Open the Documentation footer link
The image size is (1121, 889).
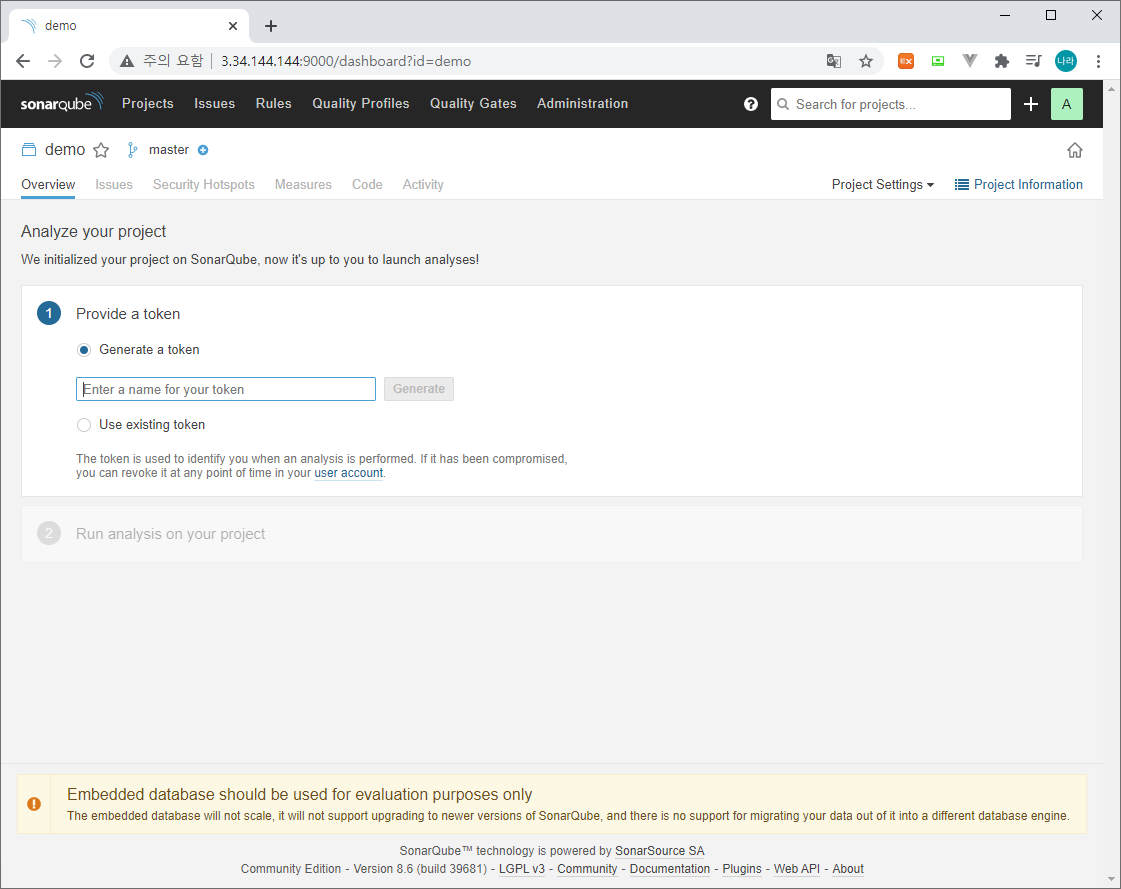670,869
